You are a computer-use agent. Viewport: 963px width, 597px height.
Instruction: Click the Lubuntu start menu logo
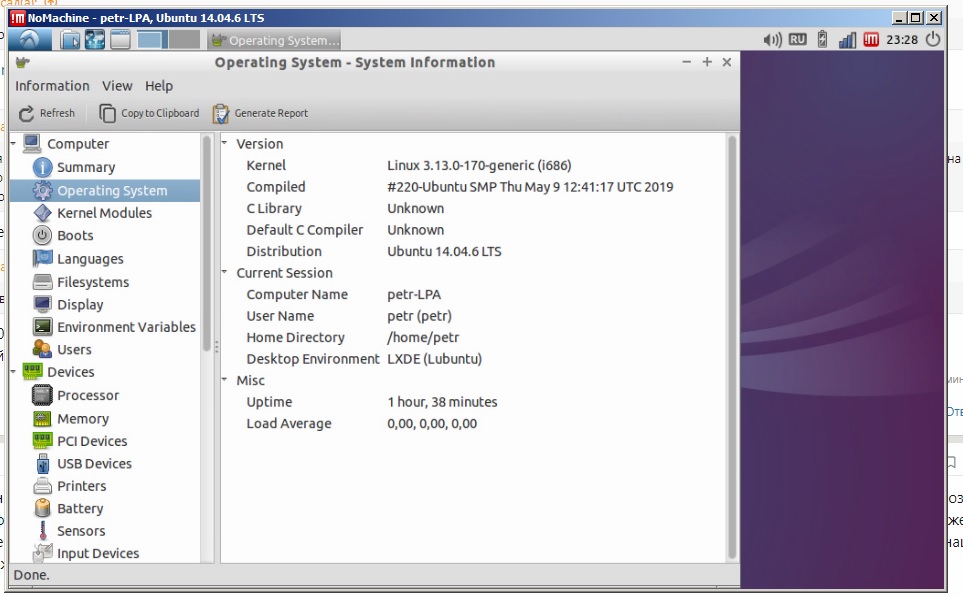[x=28, y=40]
